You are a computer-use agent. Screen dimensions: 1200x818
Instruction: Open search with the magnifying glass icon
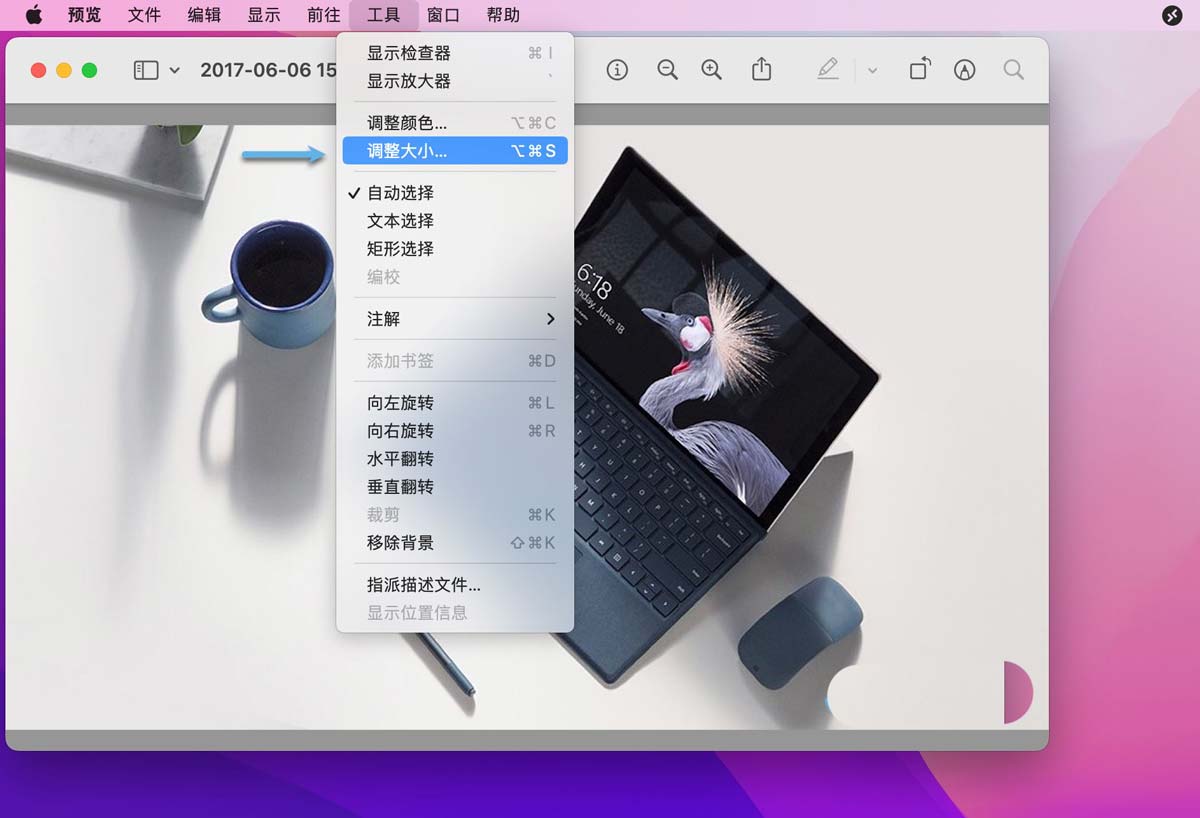tap(1013, 70)
